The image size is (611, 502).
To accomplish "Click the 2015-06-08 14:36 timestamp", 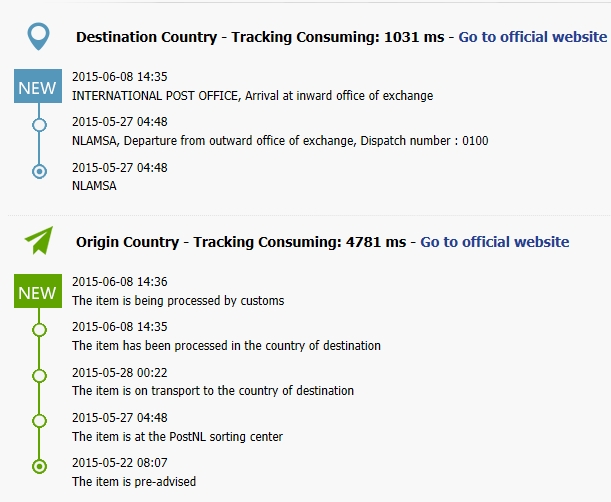I will coord(120,281).
